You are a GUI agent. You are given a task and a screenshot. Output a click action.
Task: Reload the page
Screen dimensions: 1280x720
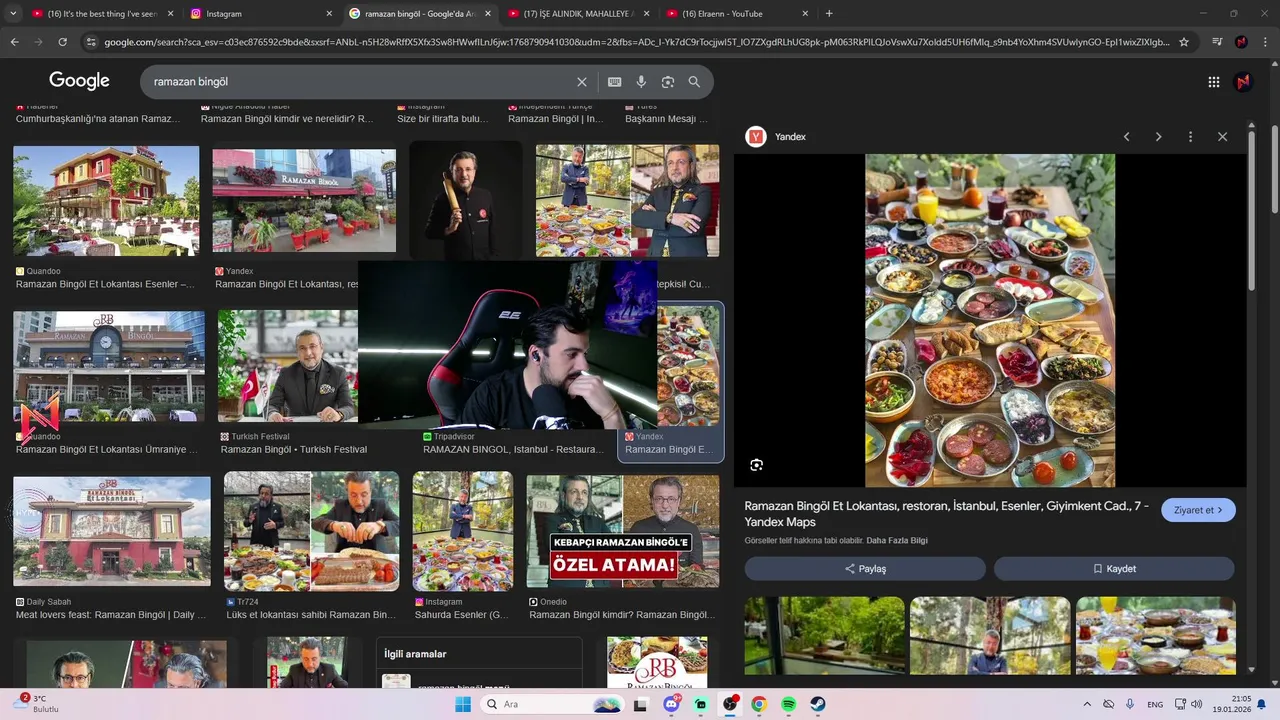(62, 42)
